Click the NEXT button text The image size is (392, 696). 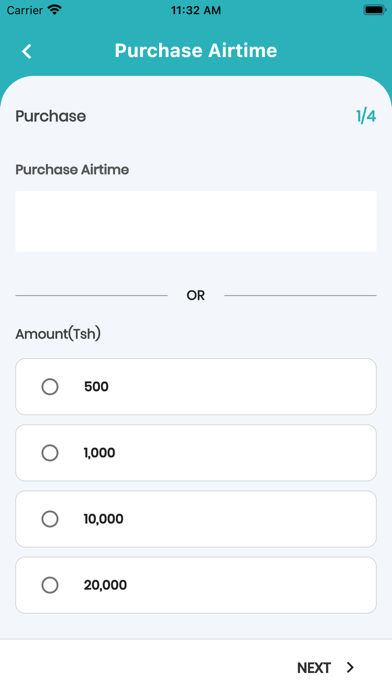coord(314,668)
